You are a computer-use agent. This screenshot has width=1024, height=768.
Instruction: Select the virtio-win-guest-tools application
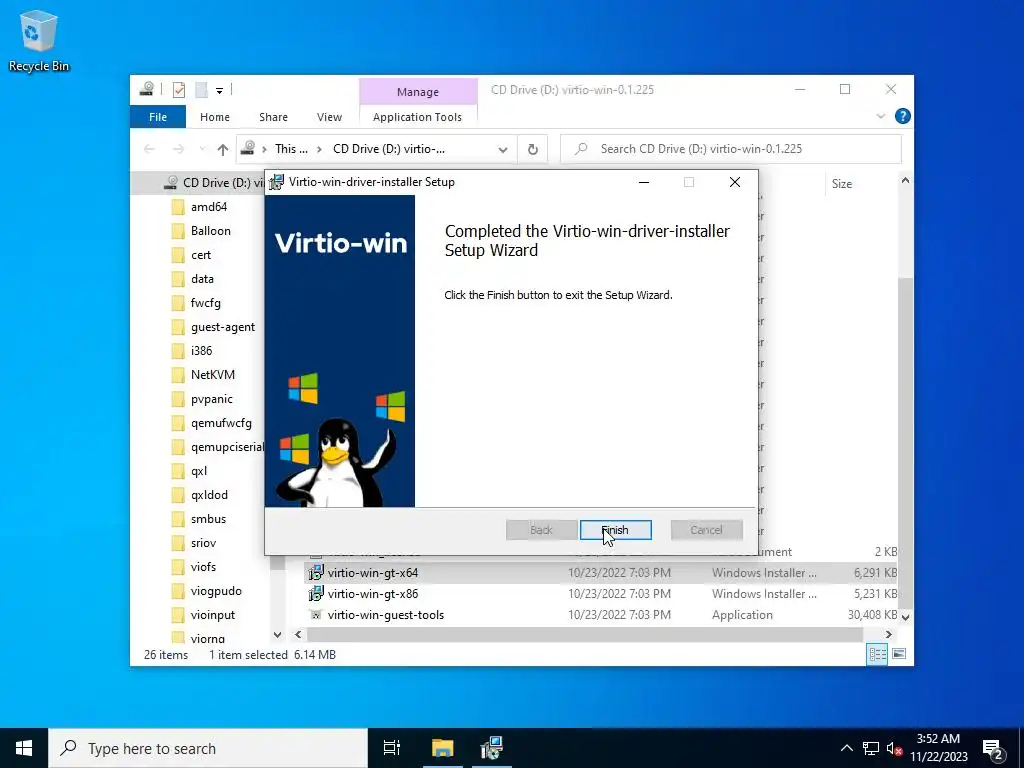[385, 615]
